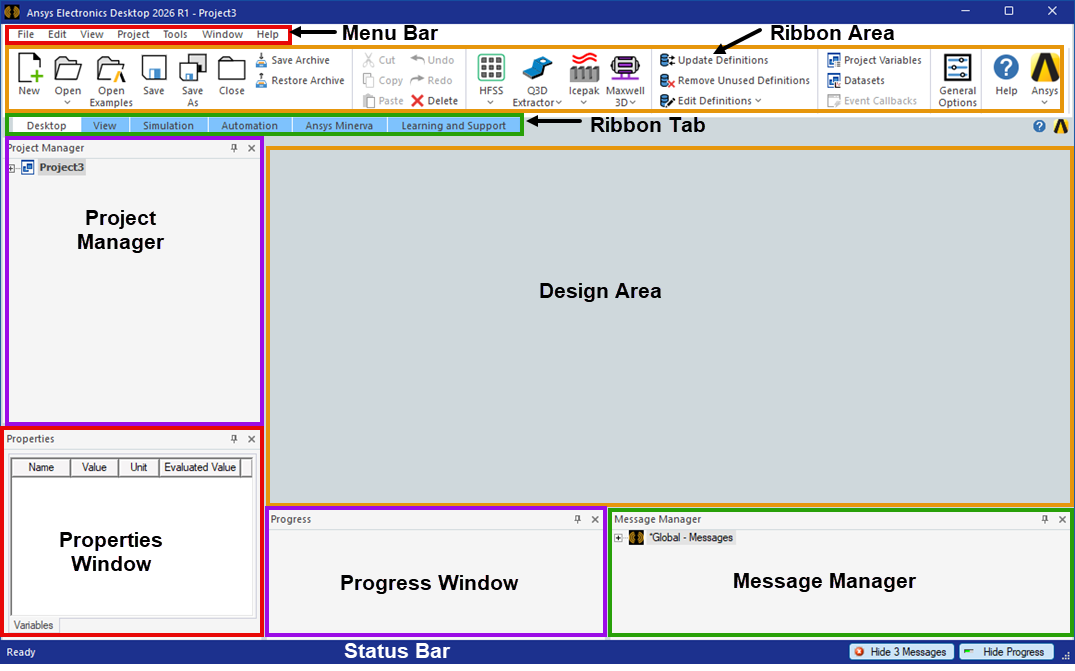Viewport: 1075px width, 671px height.
Task: Select the Variables tab in Properties
Action: click(33, 626)
